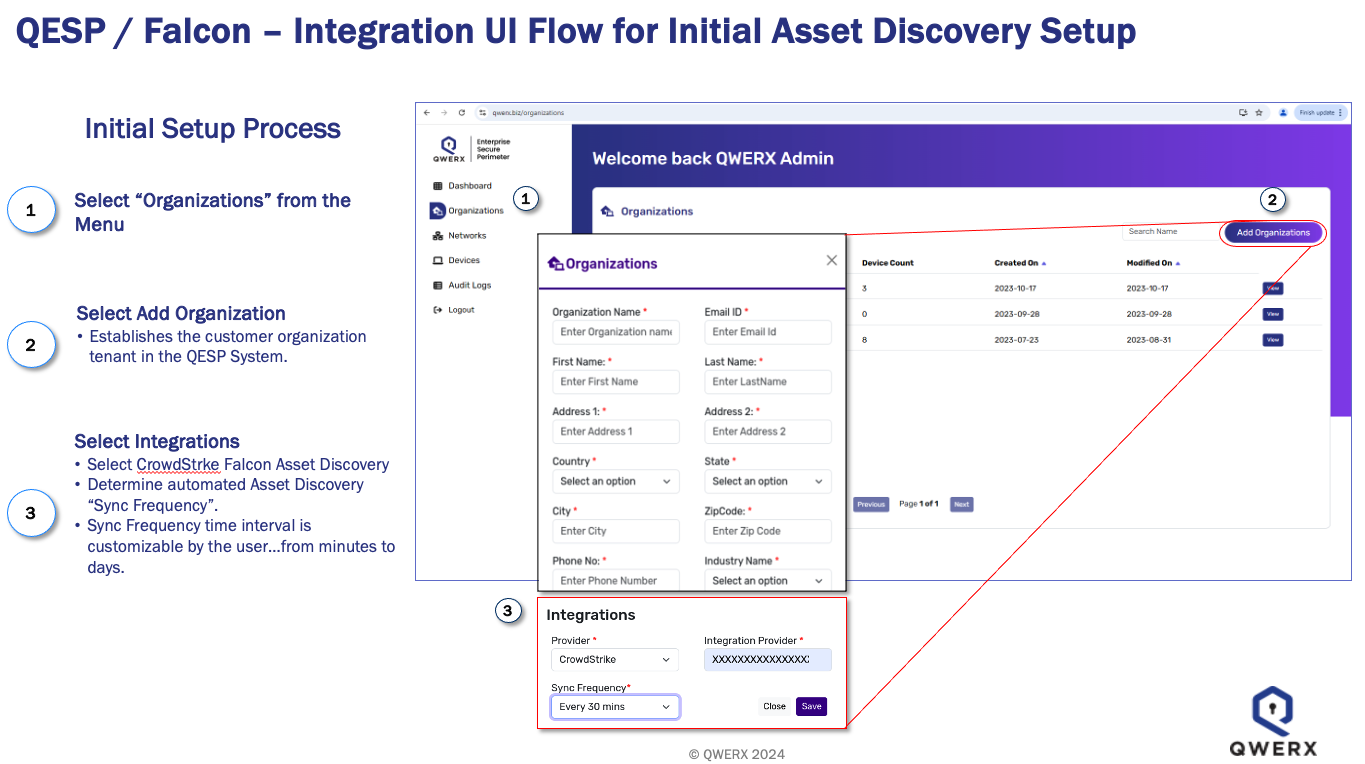Open the Provider dropdown showing CrowdStrike
This screenshot has height=764, width=1365.
615,660
